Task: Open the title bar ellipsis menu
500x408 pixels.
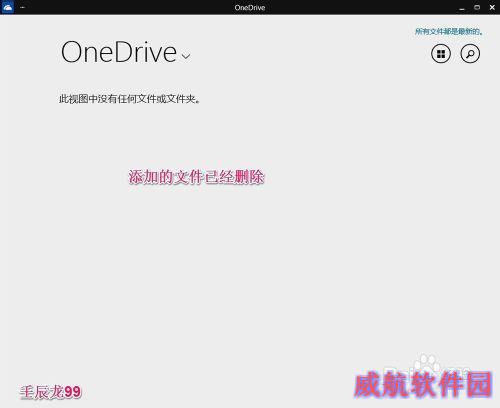Action: [x=22, y=7]
